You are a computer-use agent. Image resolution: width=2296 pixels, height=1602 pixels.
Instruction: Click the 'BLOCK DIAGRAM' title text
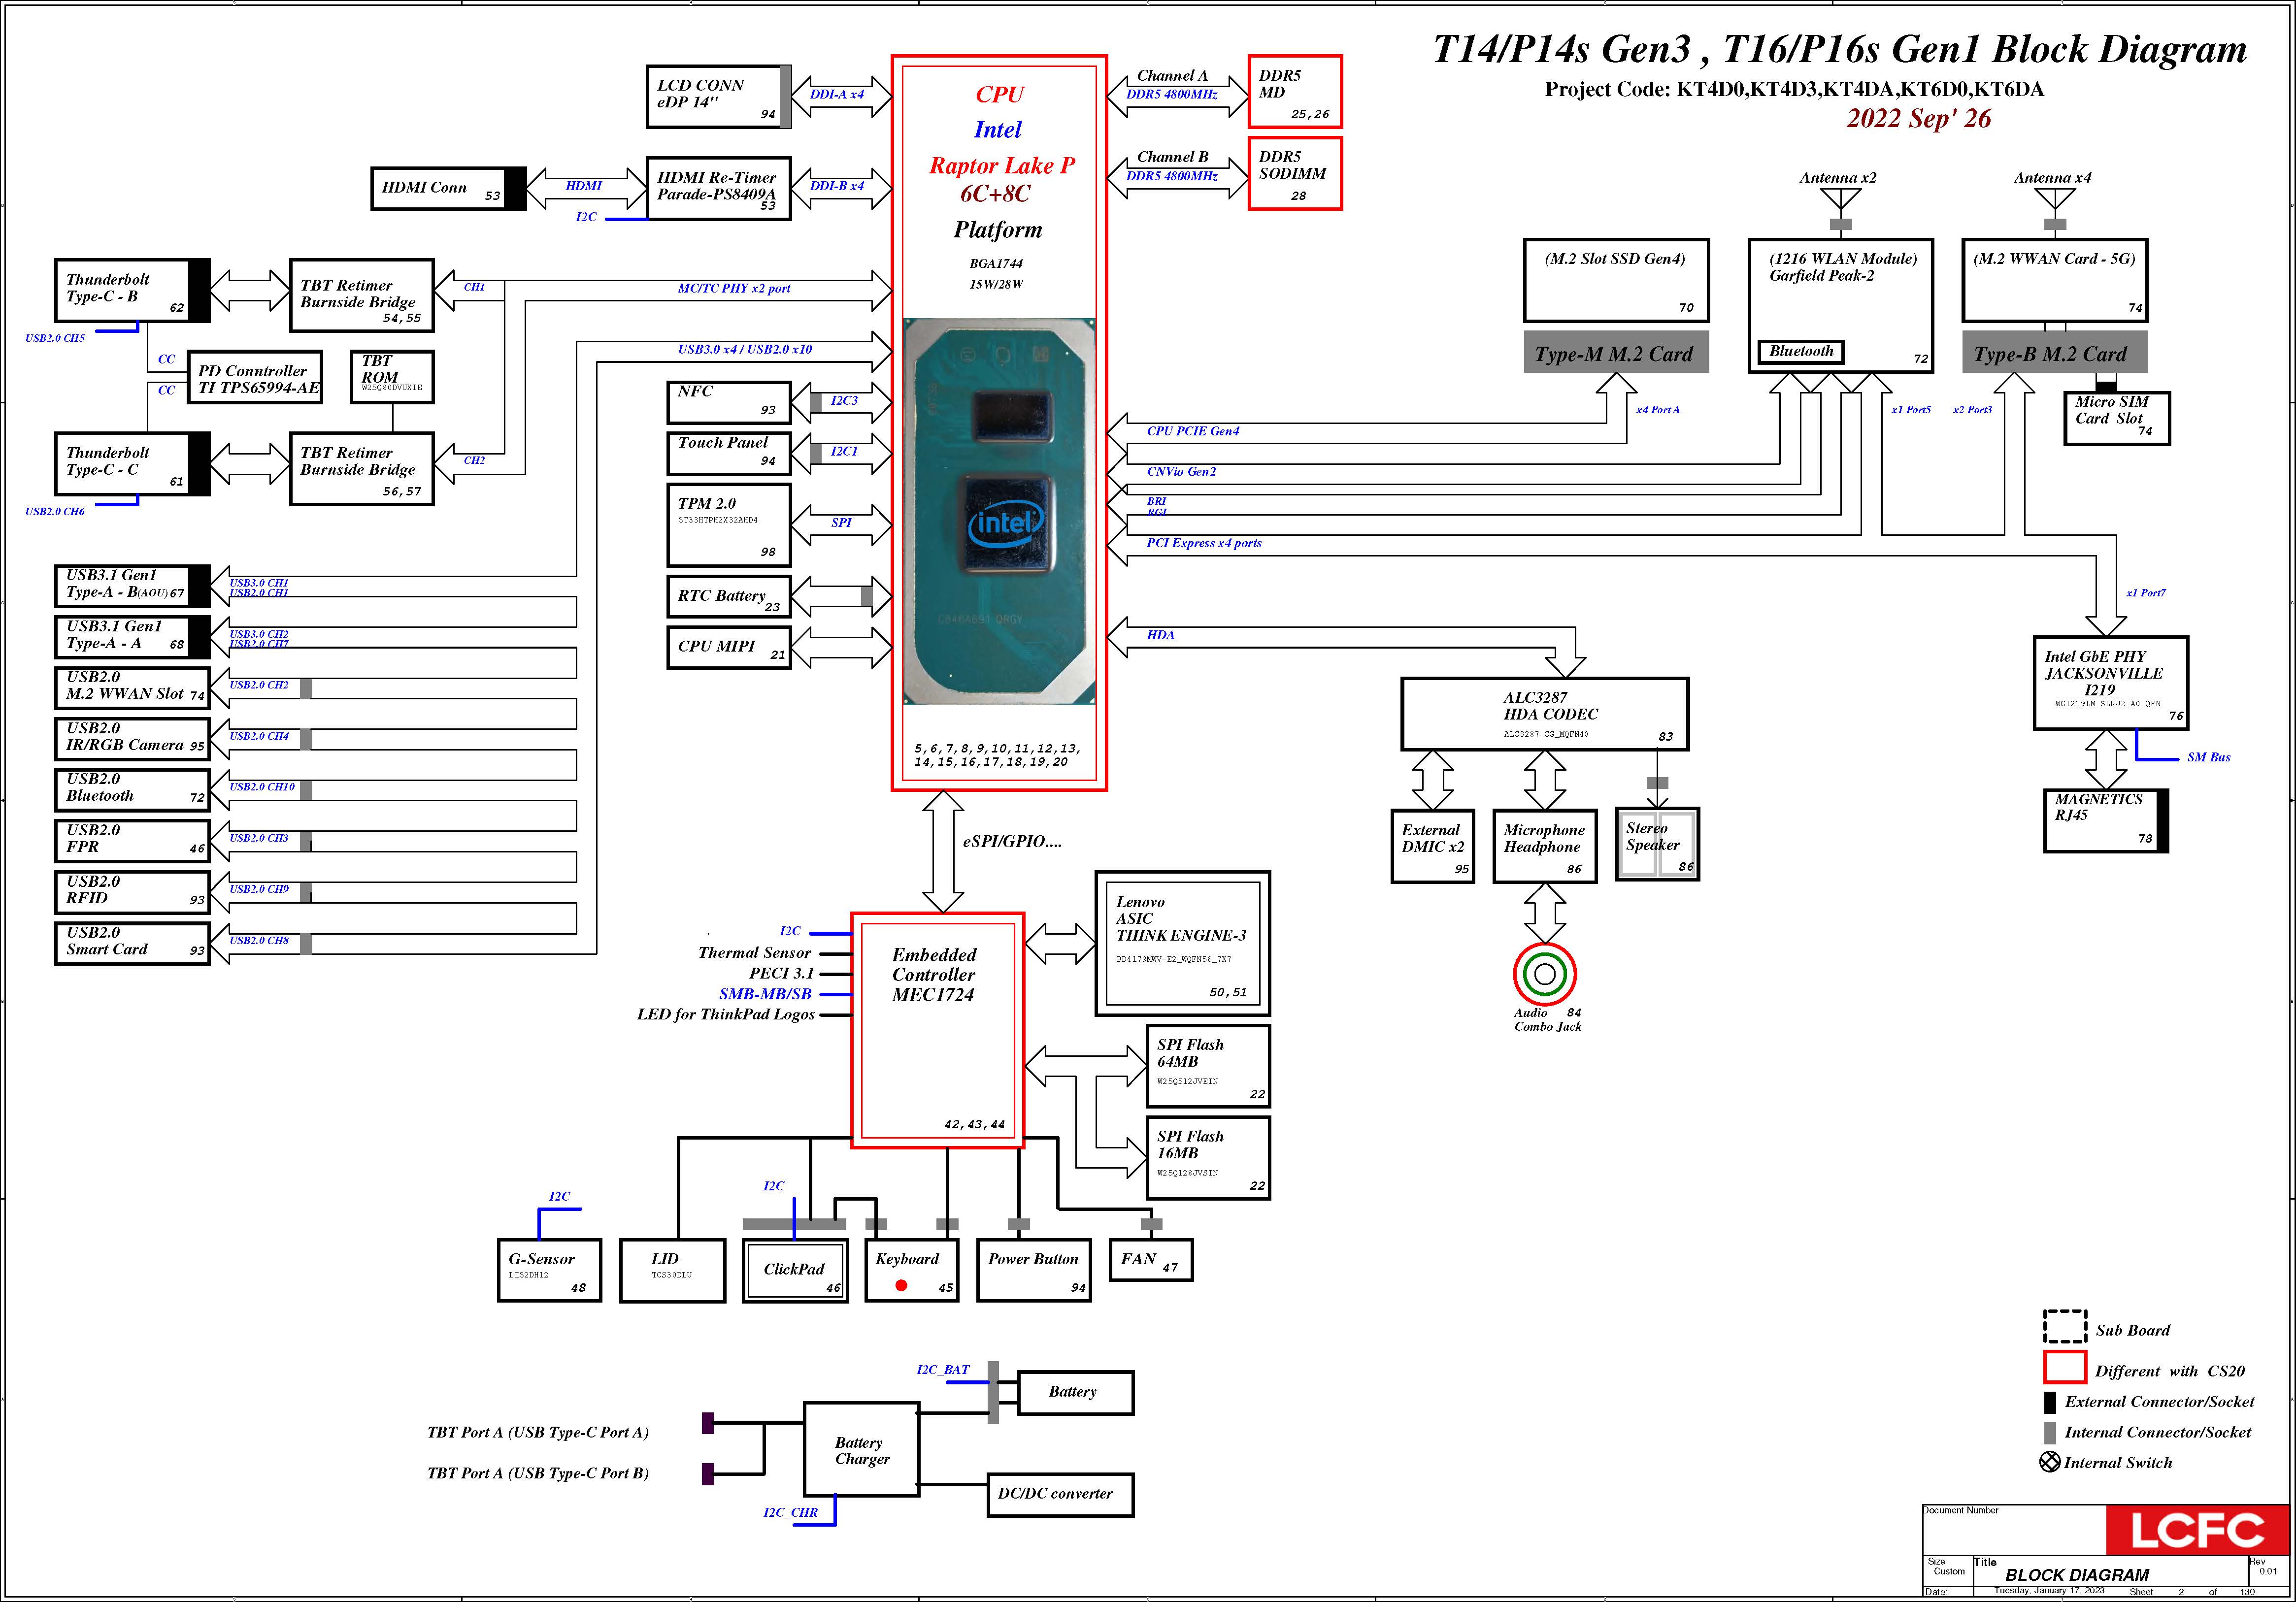click(2077, 1575)
